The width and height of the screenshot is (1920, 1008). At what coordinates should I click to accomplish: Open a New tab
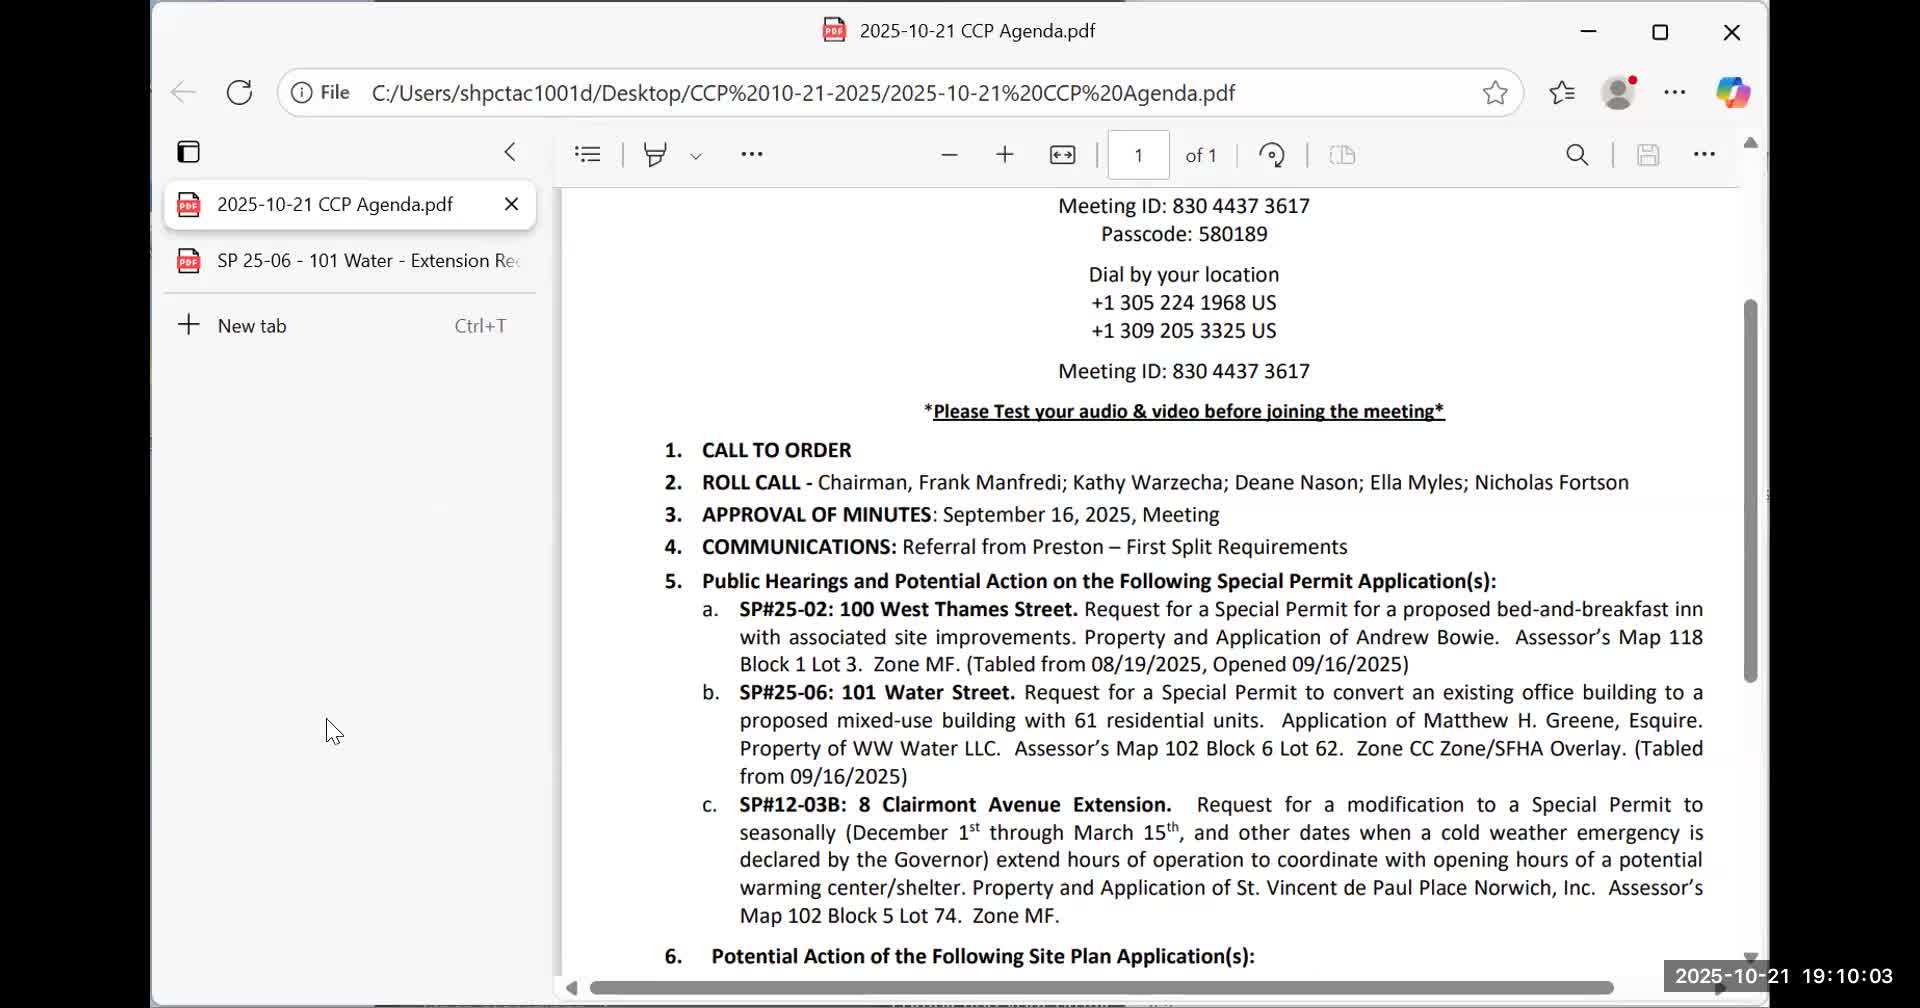point(252,326)
